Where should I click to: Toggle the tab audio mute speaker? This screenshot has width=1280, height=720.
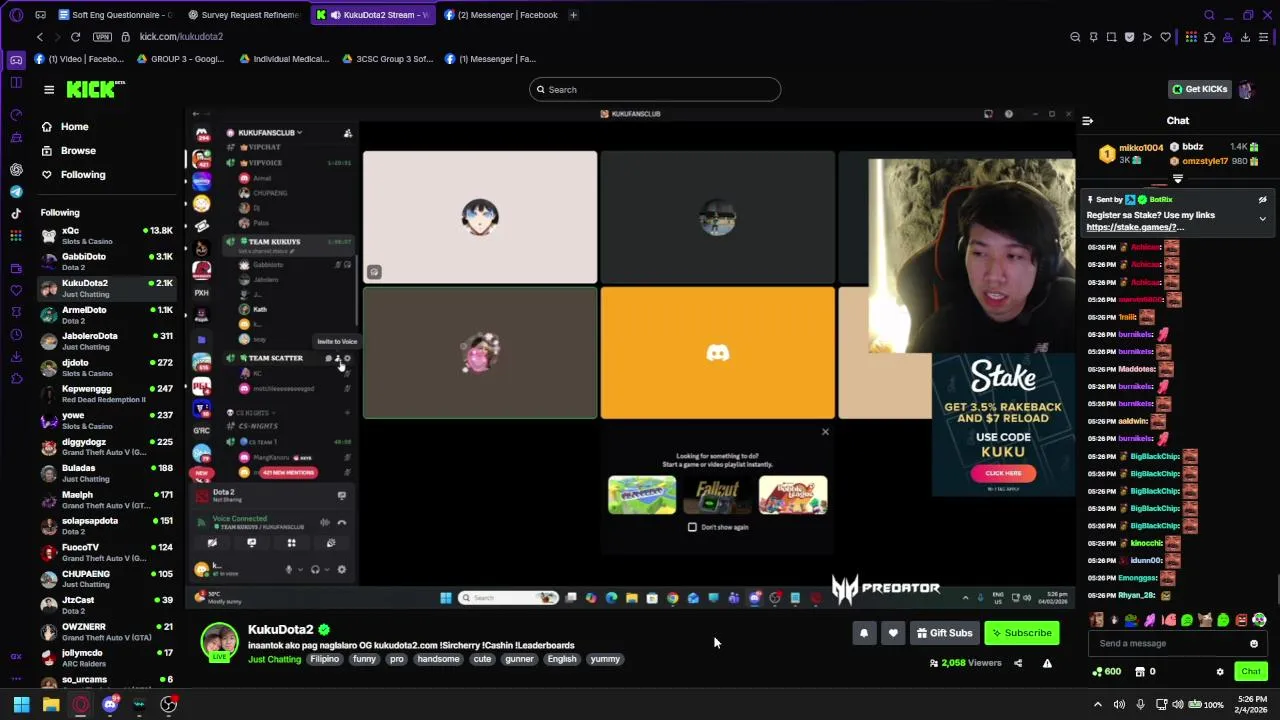tap(335, 15)
